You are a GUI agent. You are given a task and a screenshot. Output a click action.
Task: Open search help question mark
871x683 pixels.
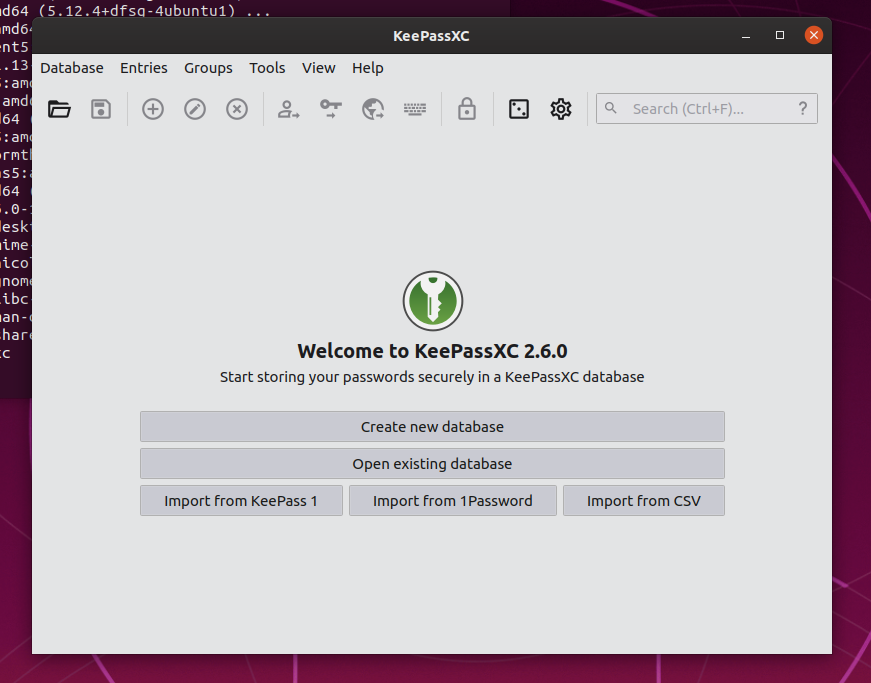pyautogui.click(x=803, y=108)
